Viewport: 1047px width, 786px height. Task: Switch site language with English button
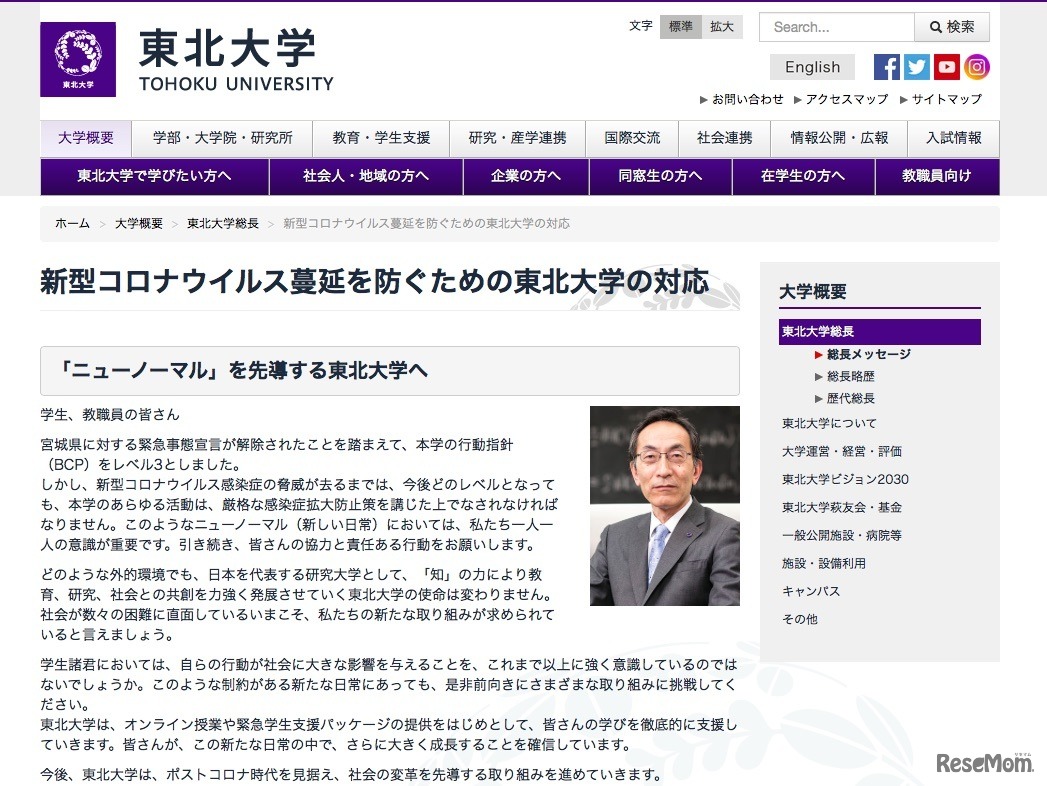(812, 67)
